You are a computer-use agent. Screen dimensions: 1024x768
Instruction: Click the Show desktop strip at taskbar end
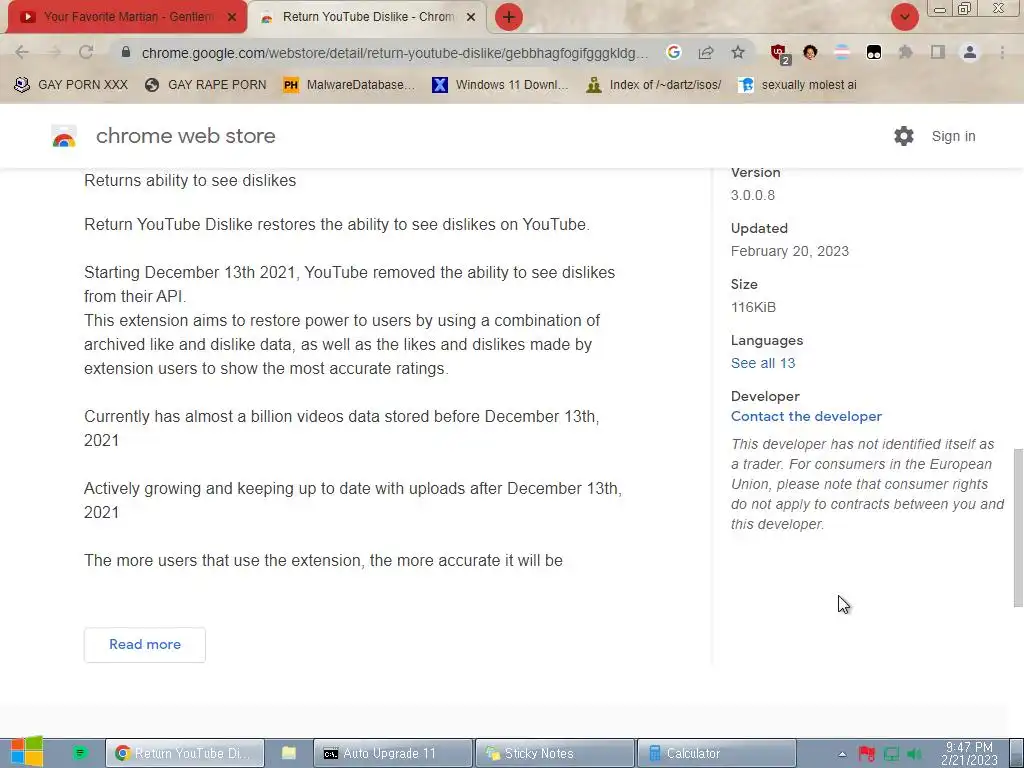tap(1016, 753)
